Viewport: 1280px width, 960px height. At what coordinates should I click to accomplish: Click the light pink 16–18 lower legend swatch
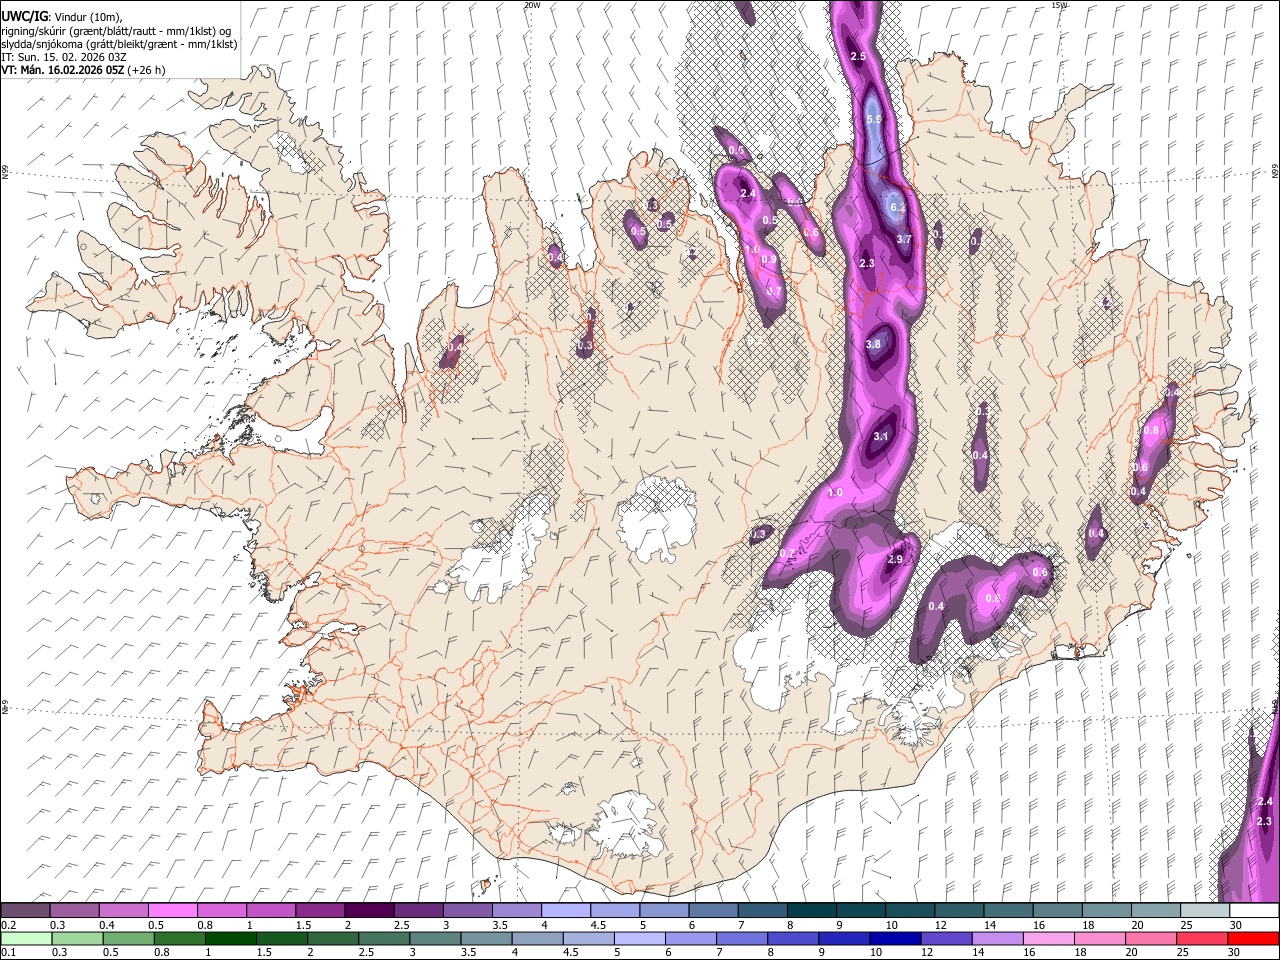pyautogui.click(x=1049, y=938)
